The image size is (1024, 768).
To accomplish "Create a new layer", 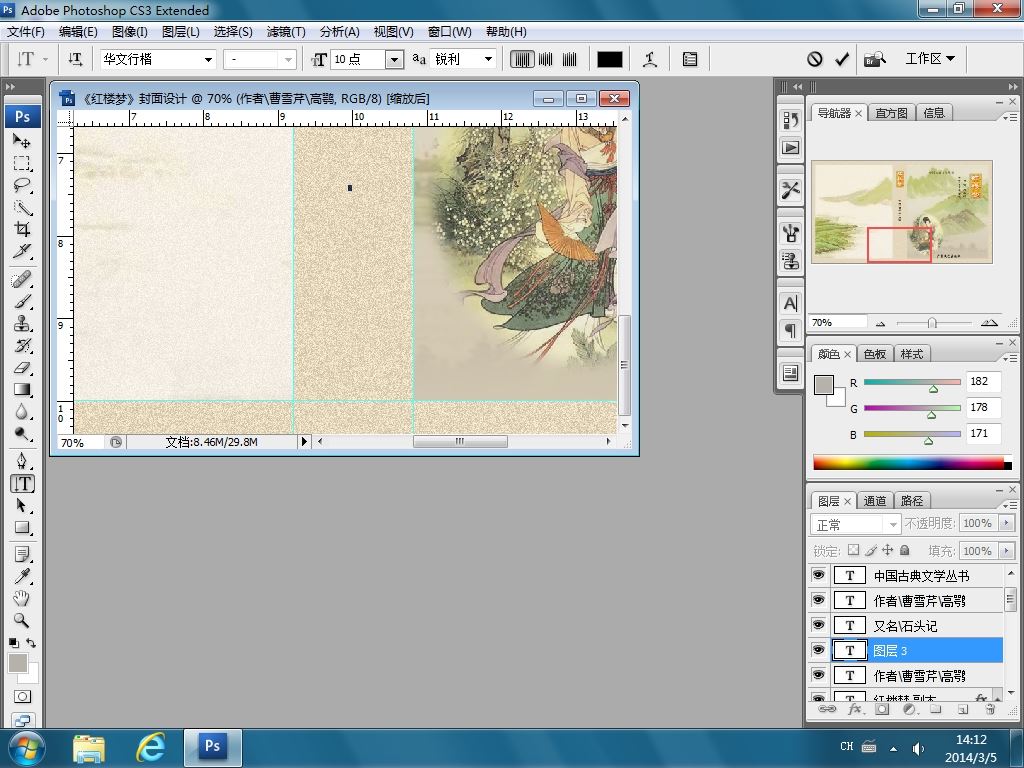I will [963, 709].
